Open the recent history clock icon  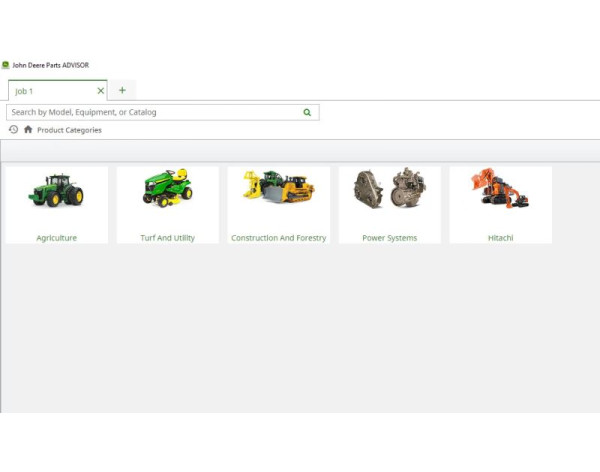tap(13, 130)
